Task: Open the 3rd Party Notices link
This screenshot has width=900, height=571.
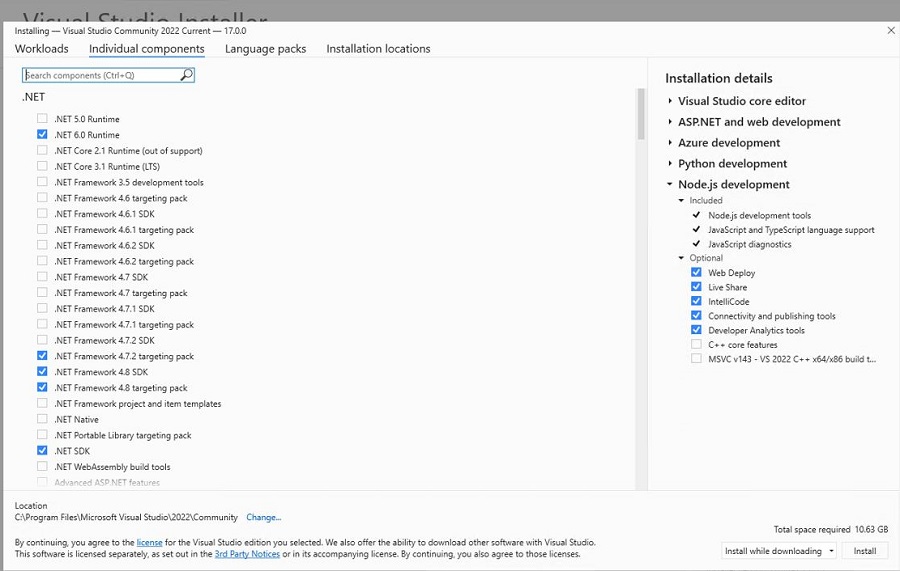Action: point(247,554)
